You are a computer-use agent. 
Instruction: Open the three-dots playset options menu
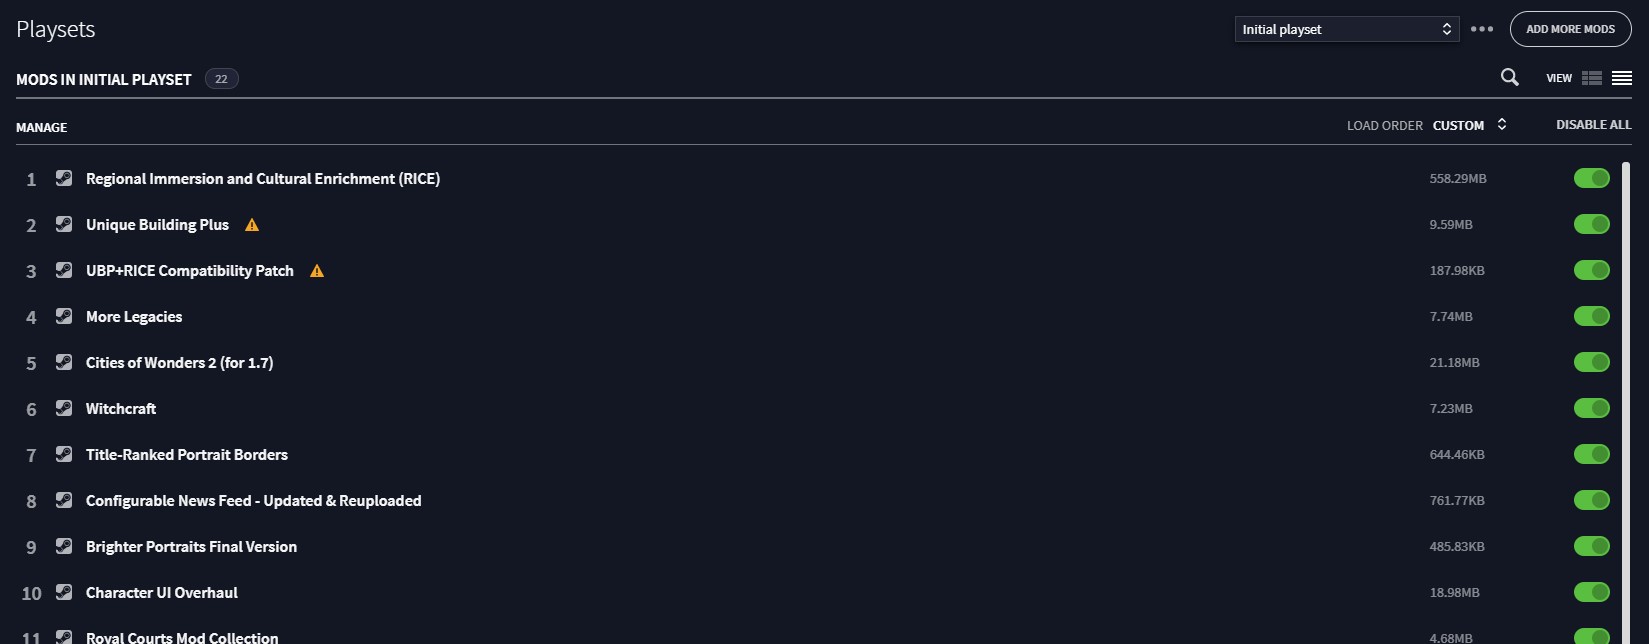pos(1482,29)
